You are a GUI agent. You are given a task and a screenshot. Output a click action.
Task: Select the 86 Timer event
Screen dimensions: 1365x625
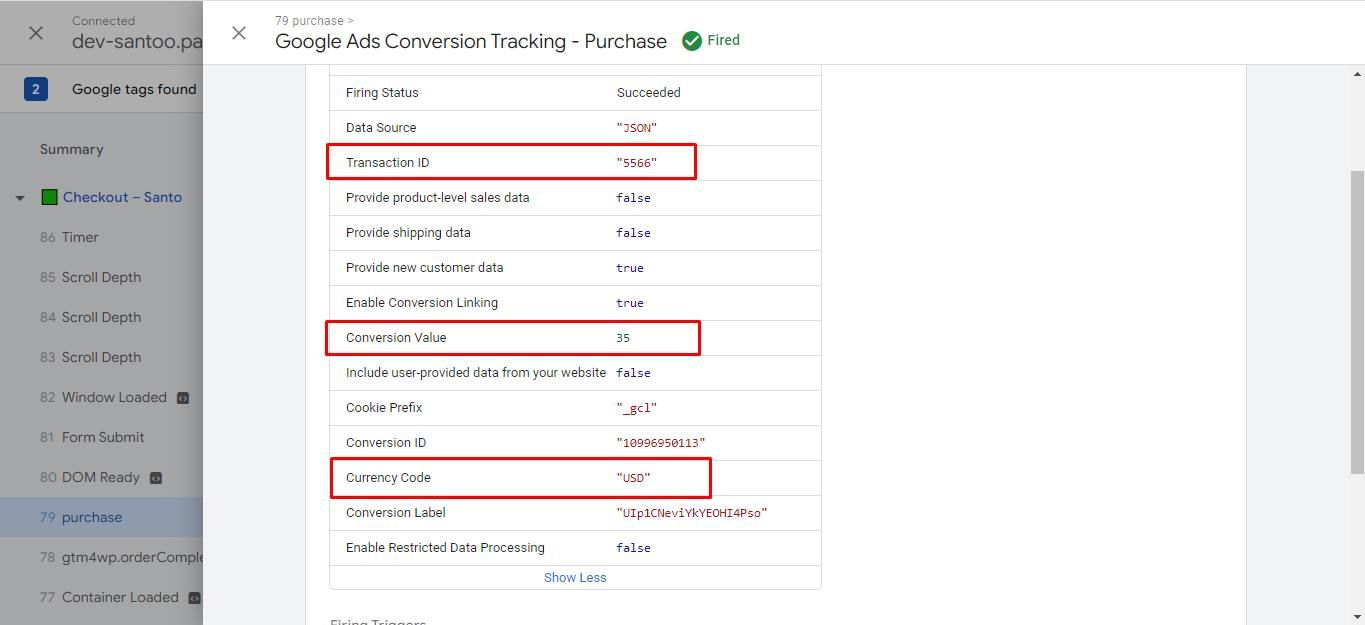[80, 237]
